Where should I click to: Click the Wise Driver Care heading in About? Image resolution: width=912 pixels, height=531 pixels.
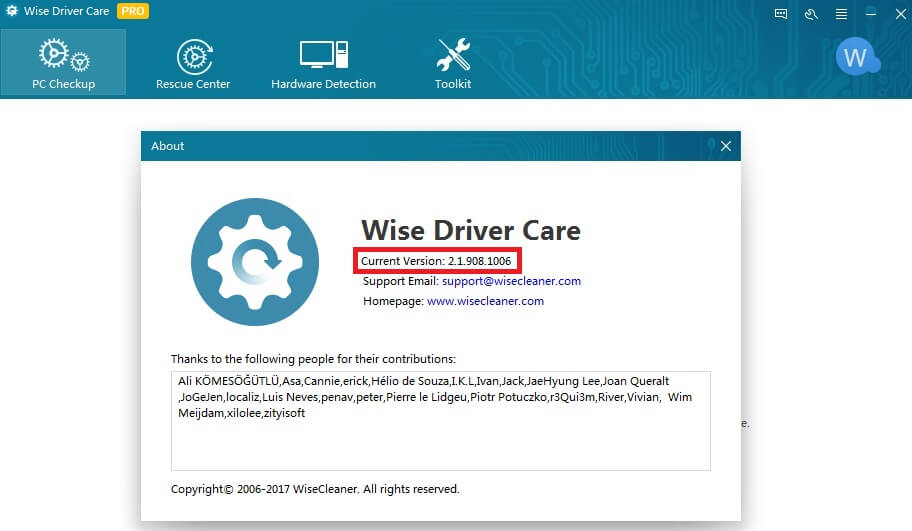pyautogui.click(x=471, y=230)
